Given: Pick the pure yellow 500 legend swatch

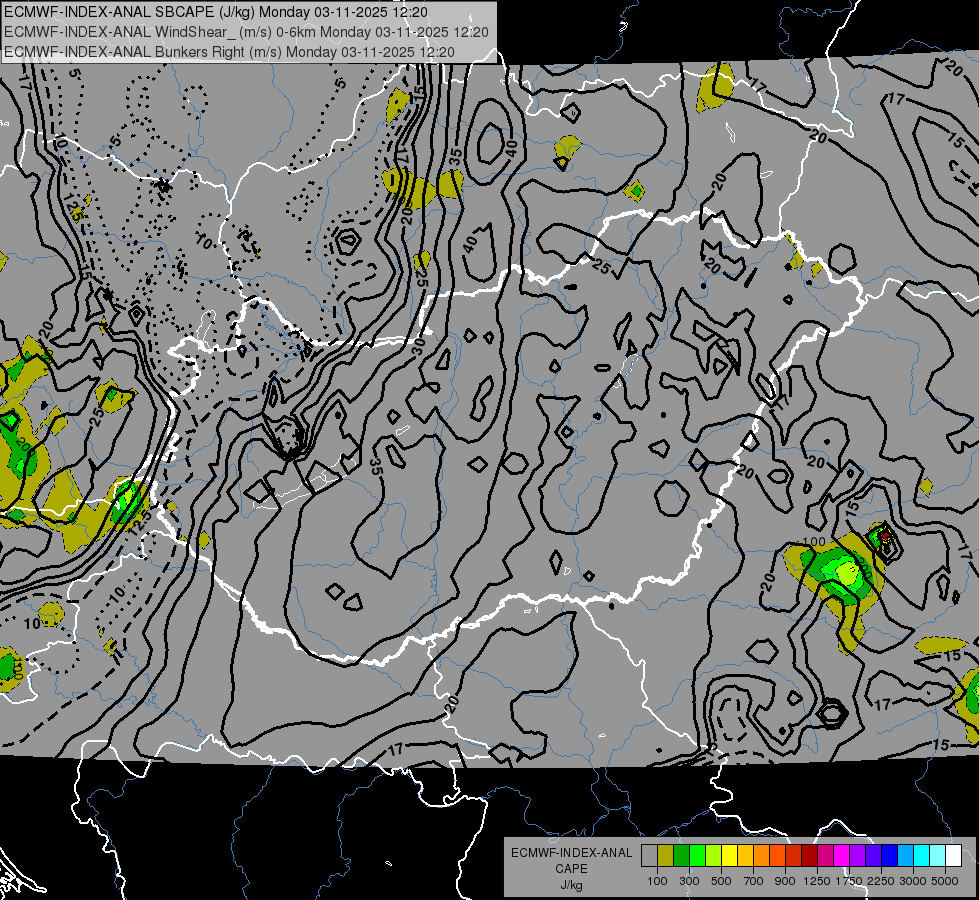Looking at the screenshot, I should tap(729, 855).
